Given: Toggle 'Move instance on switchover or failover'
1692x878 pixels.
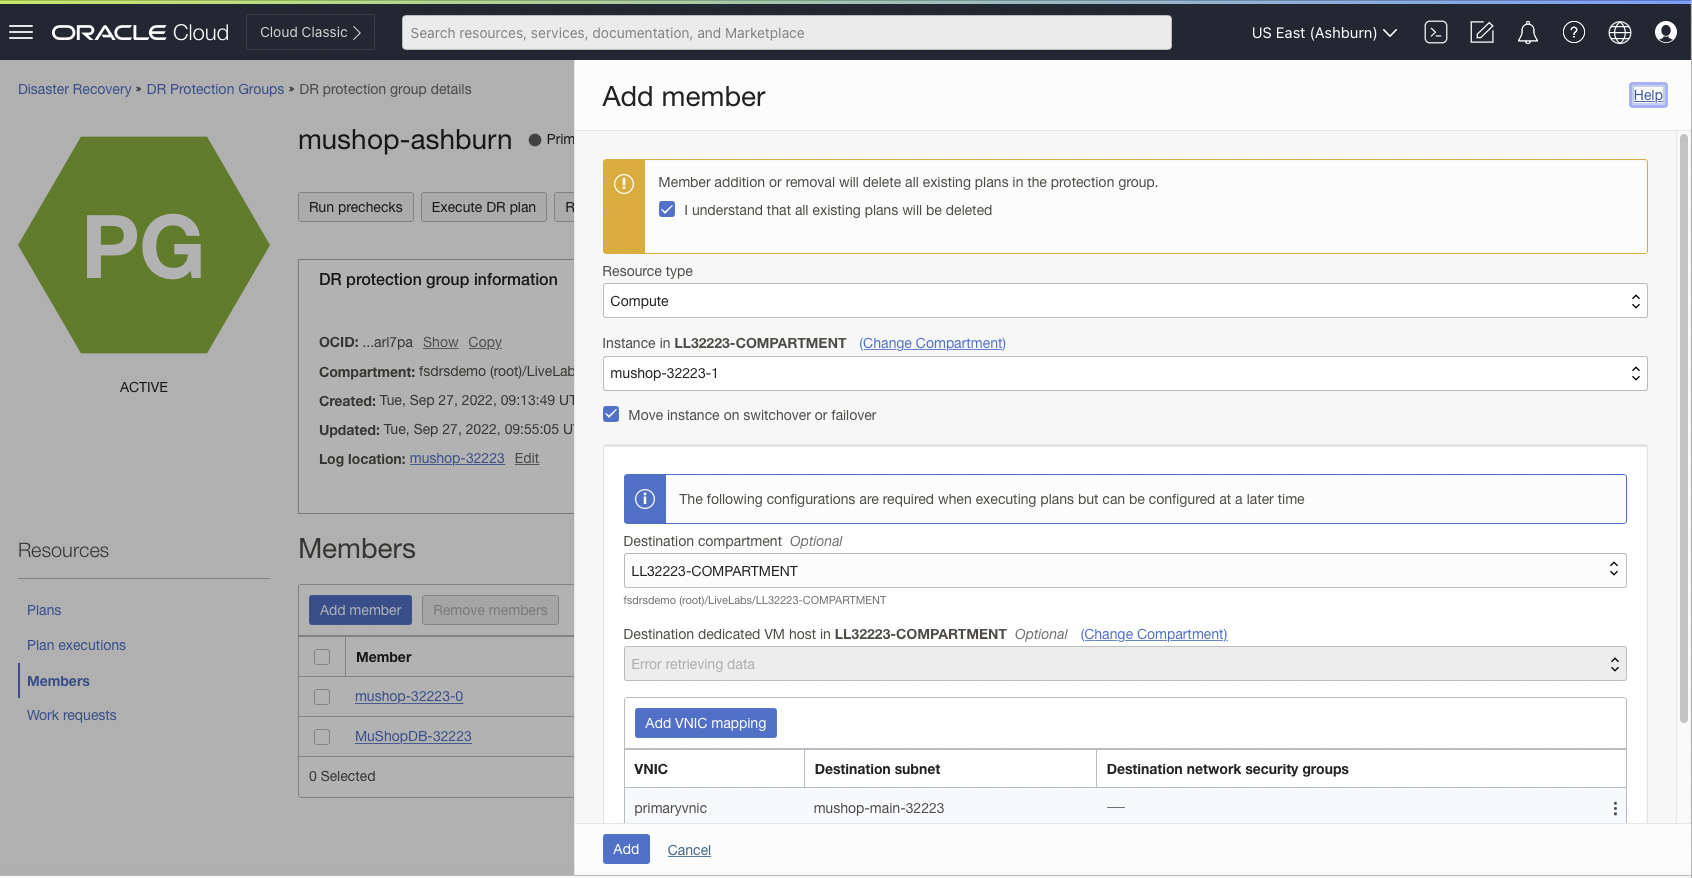Looking at the screenshot, I should pyautogui.click(x=611, y=414).
